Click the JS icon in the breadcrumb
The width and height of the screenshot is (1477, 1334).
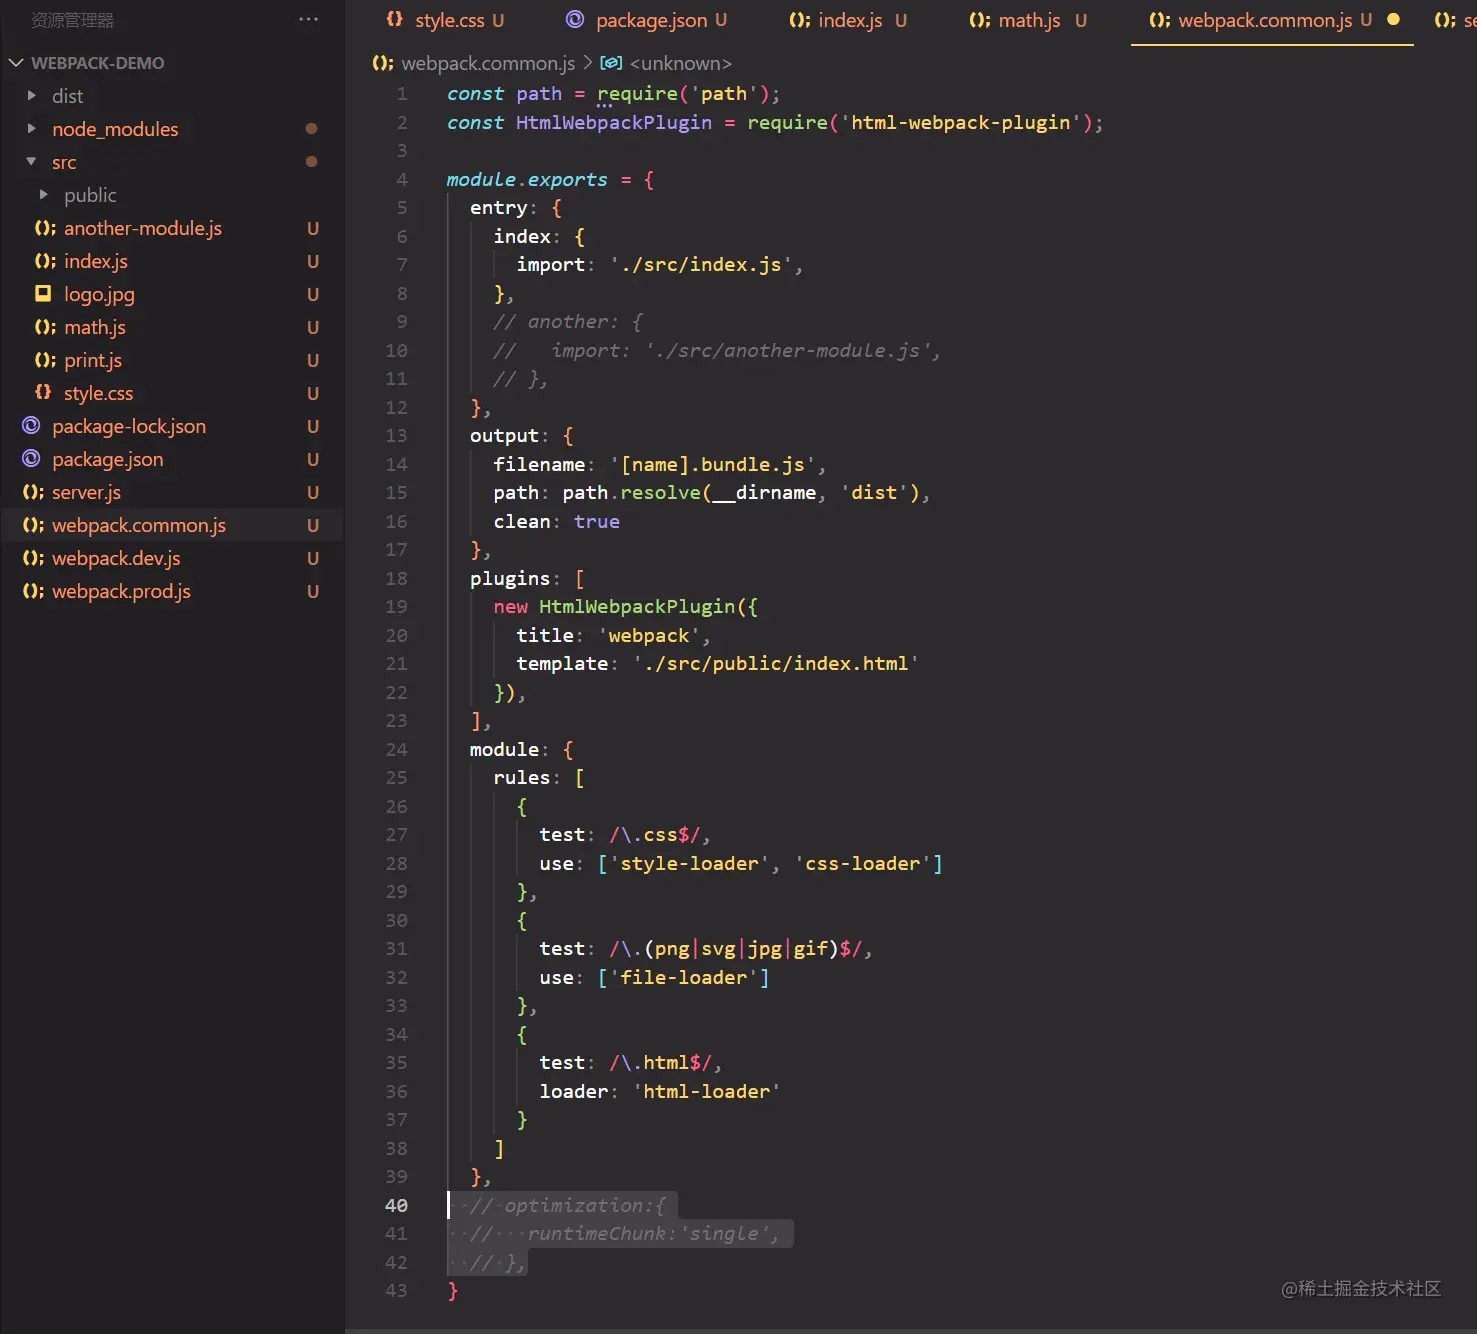tap(382, 63)
